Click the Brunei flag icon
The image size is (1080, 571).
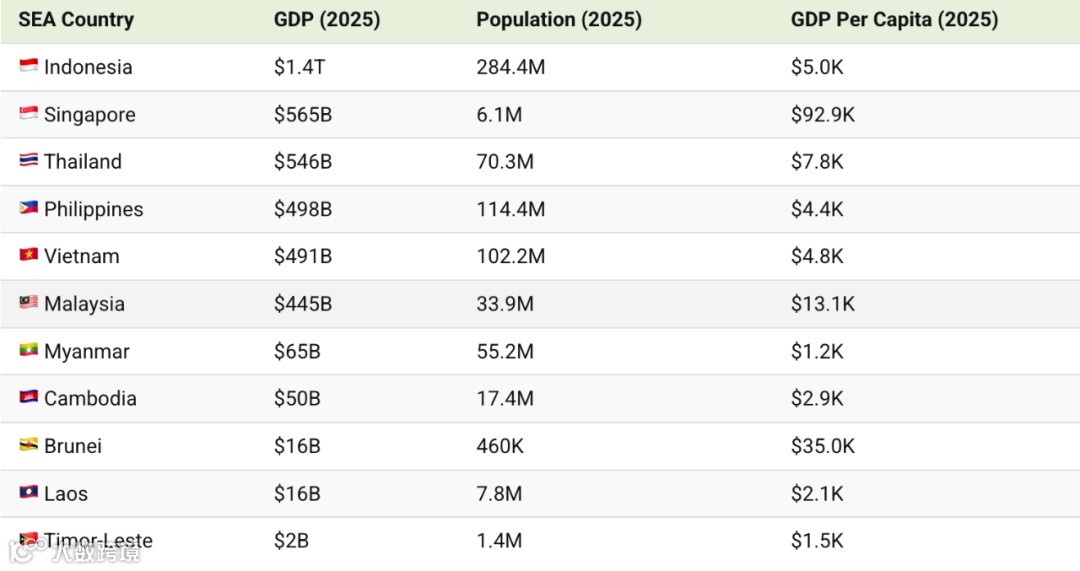tap(28, 446)
